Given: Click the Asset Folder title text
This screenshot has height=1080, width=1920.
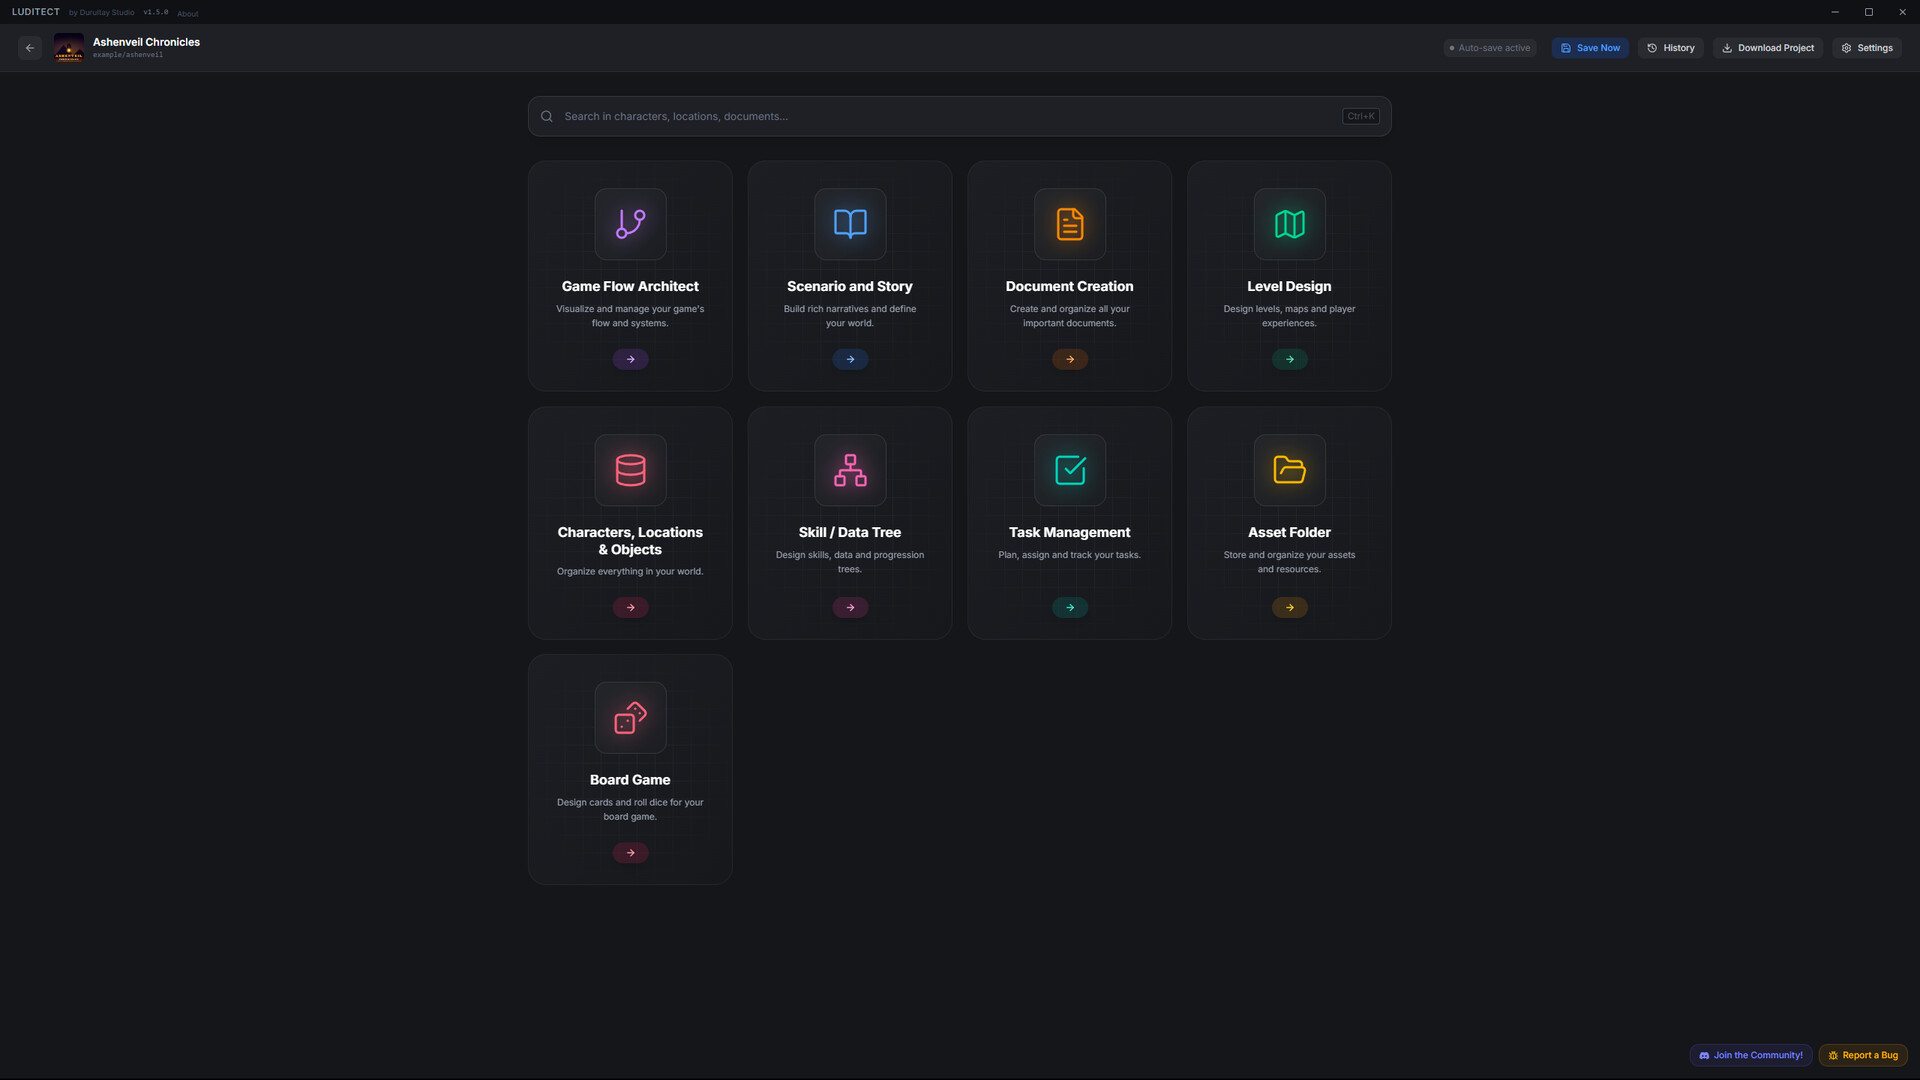Looking at the screenshot, I should (1289, 532).
